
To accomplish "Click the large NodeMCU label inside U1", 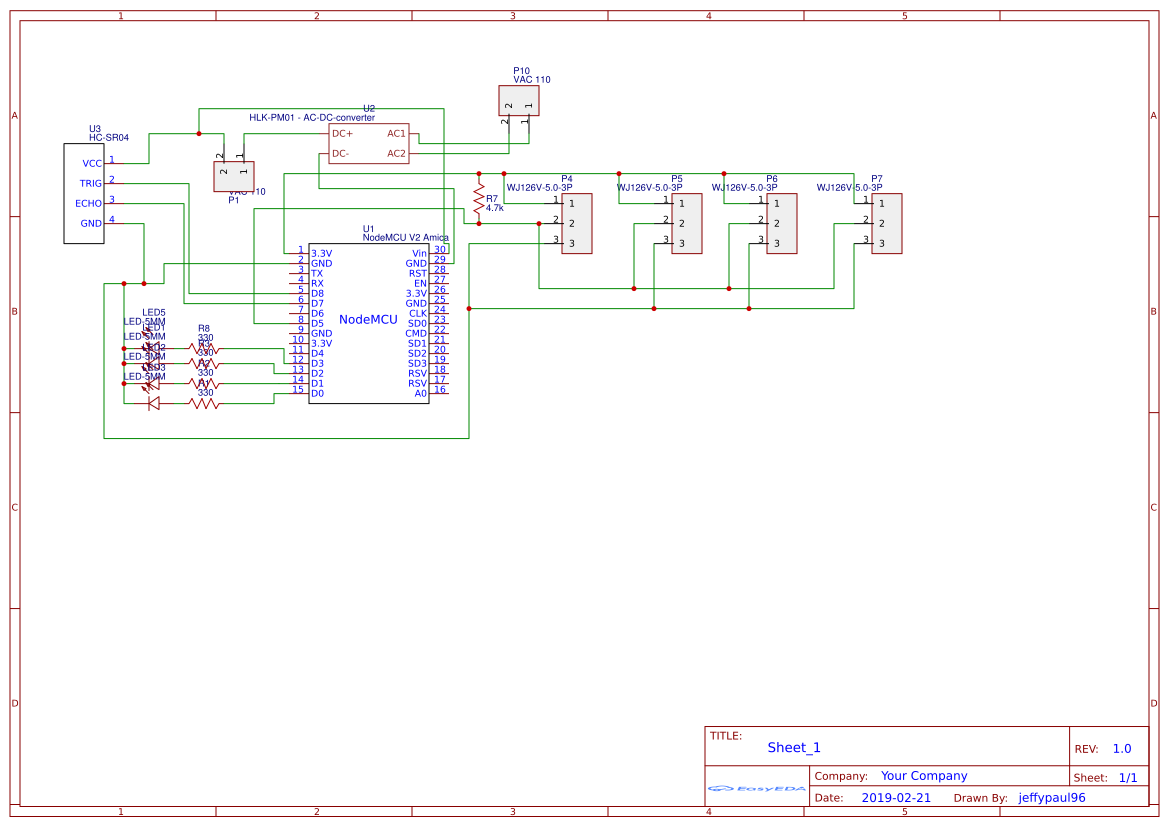I will (368, 320).
